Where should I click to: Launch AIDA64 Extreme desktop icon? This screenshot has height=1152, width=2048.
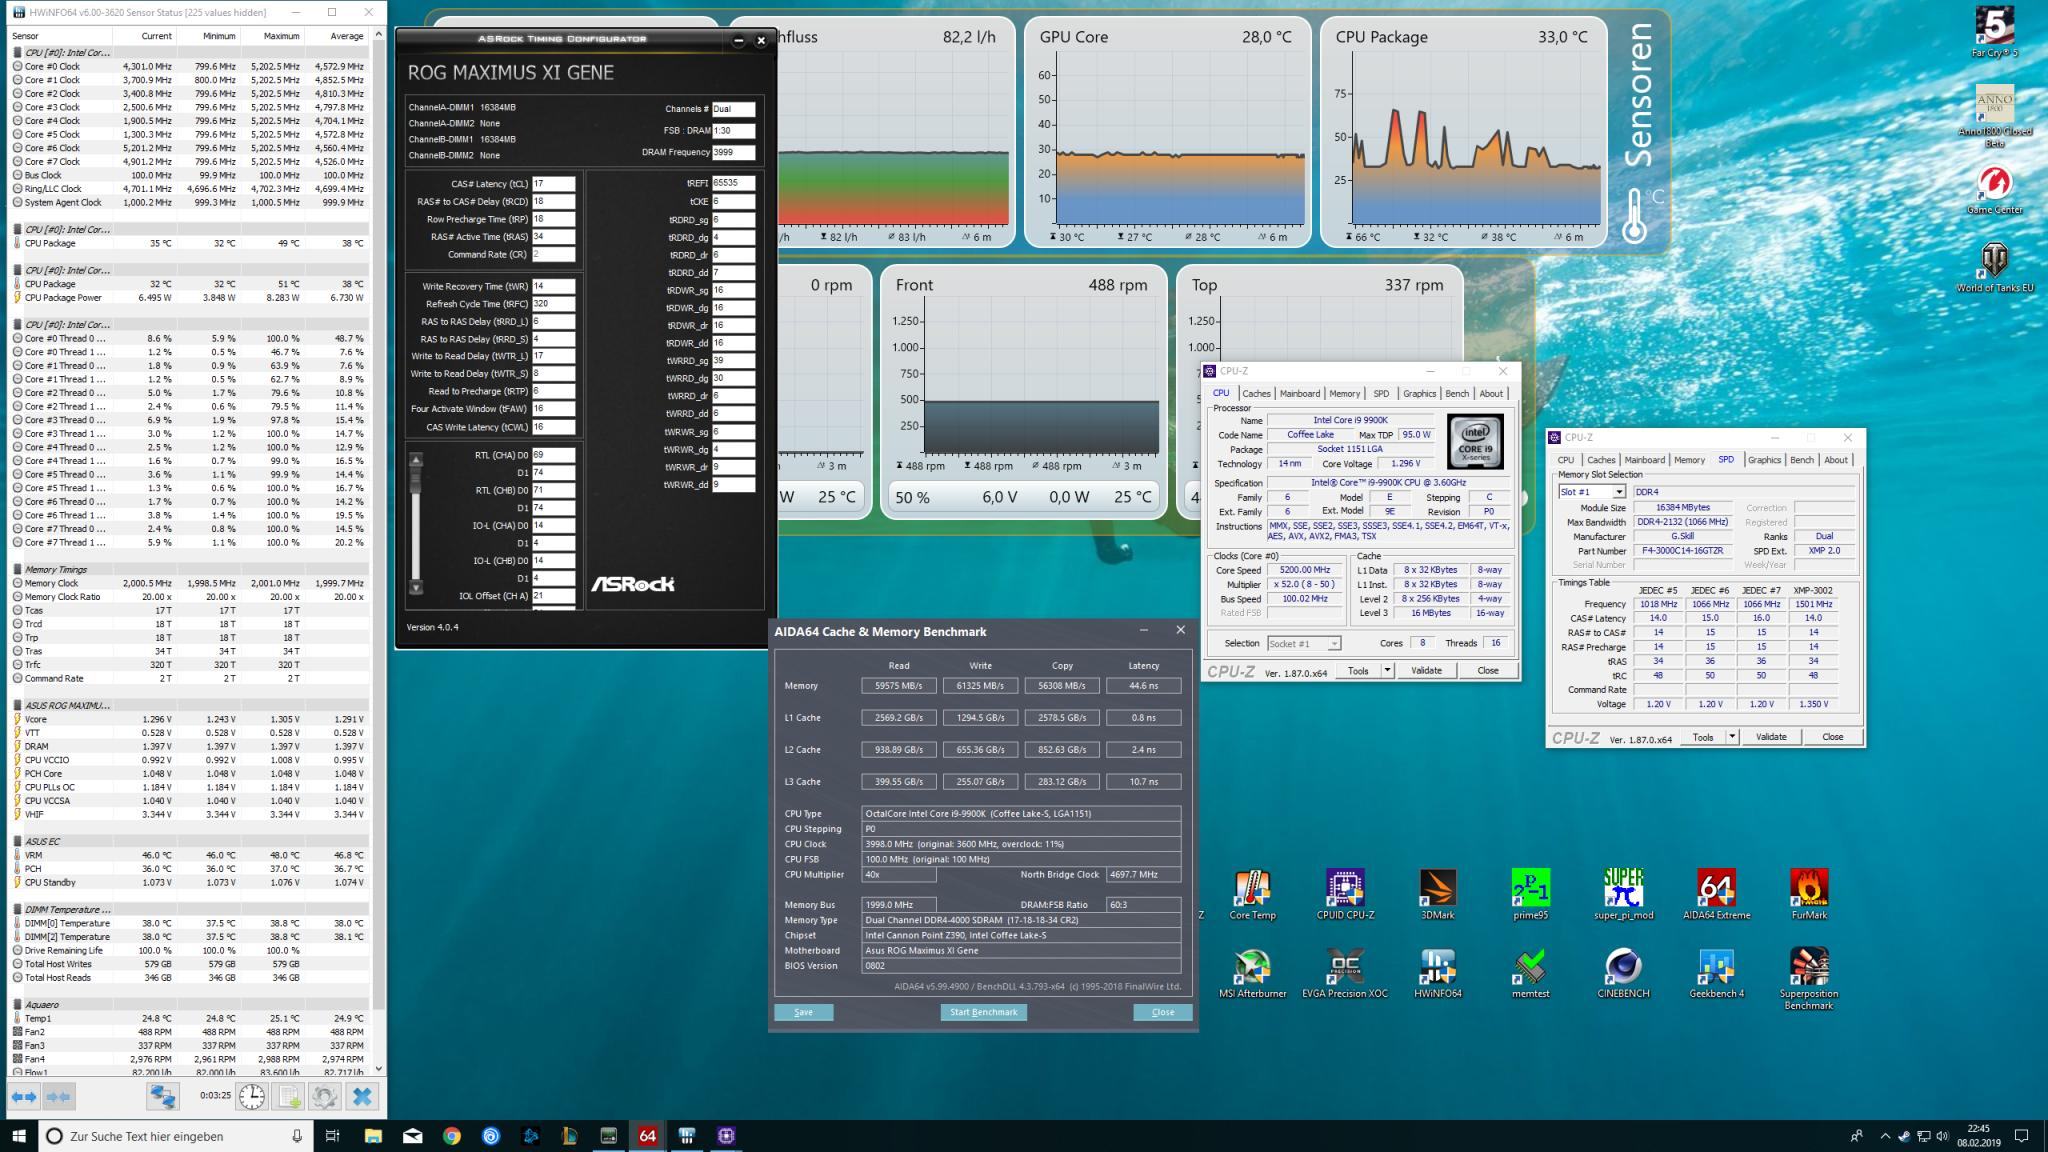pyautogui.click(x=1716, y=894)
